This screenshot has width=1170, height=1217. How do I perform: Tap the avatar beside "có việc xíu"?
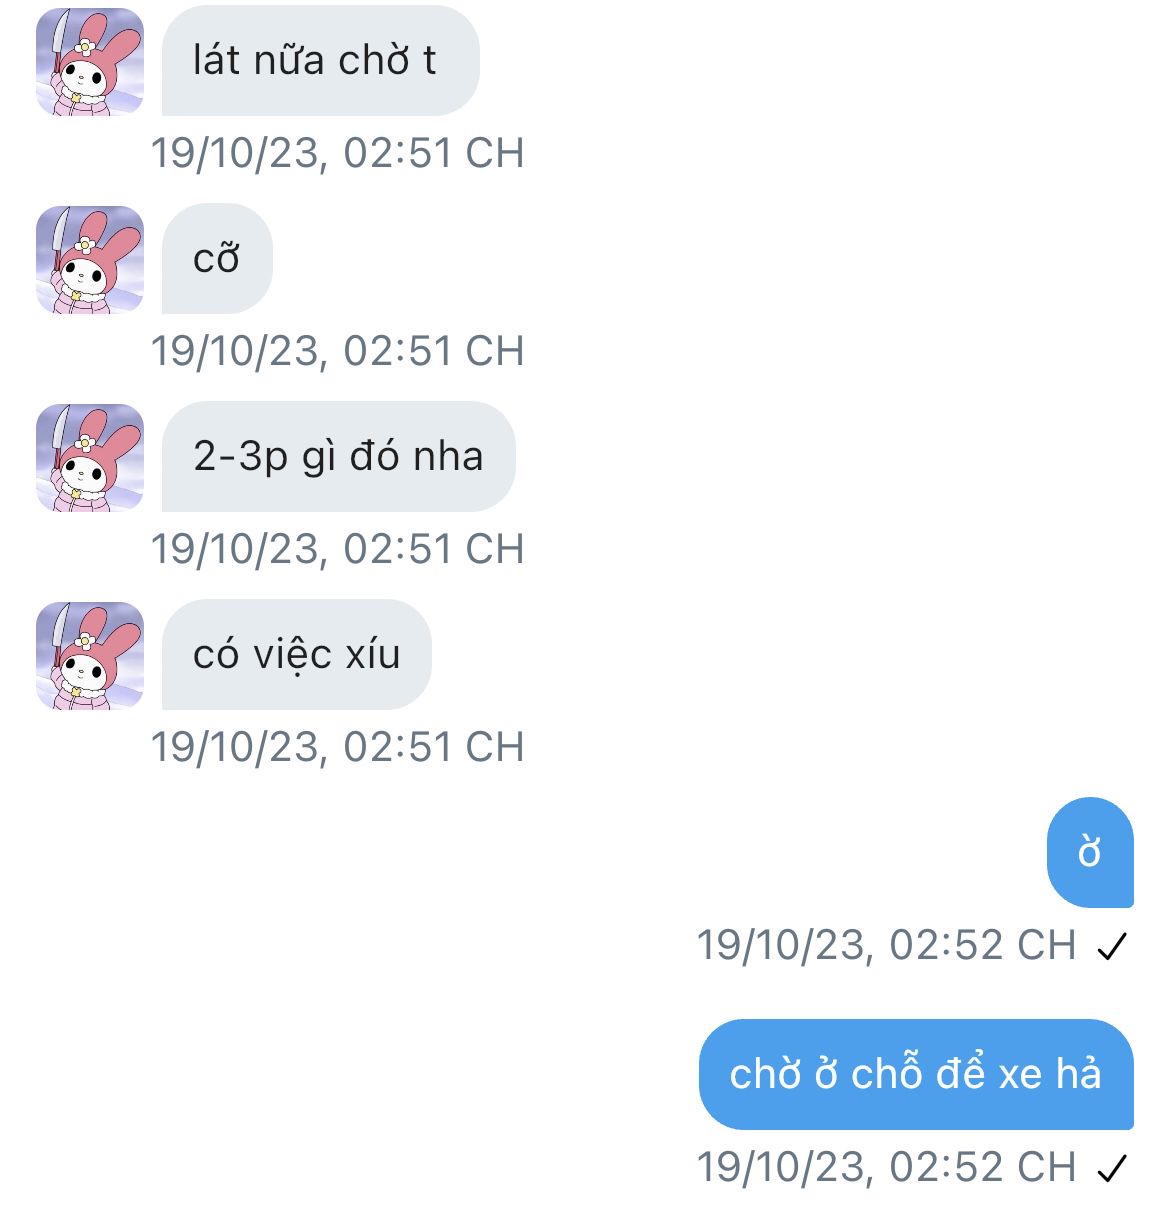tap(90, 656)
